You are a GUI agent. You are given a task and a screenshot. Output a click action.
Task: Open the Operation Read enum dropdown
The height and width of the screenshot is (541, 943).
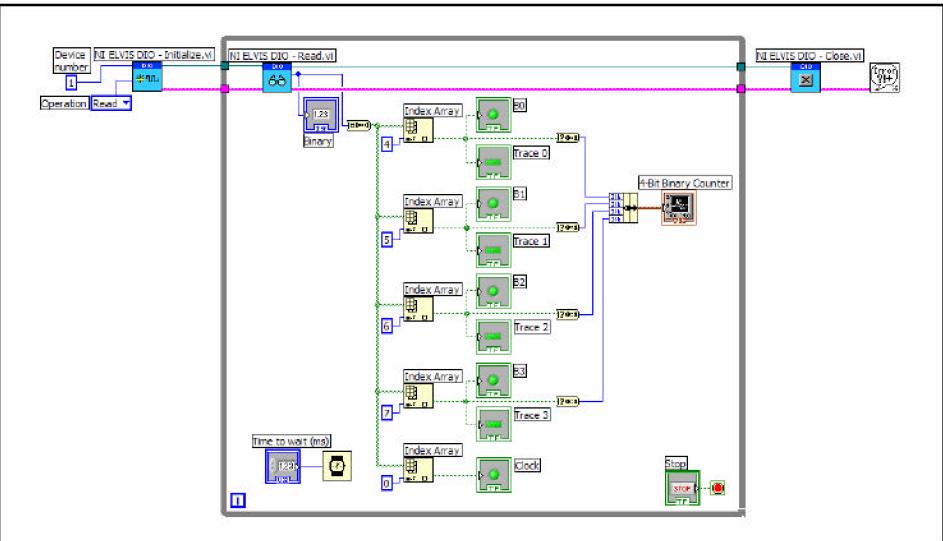pyautogui.click(x=110, y=103)
